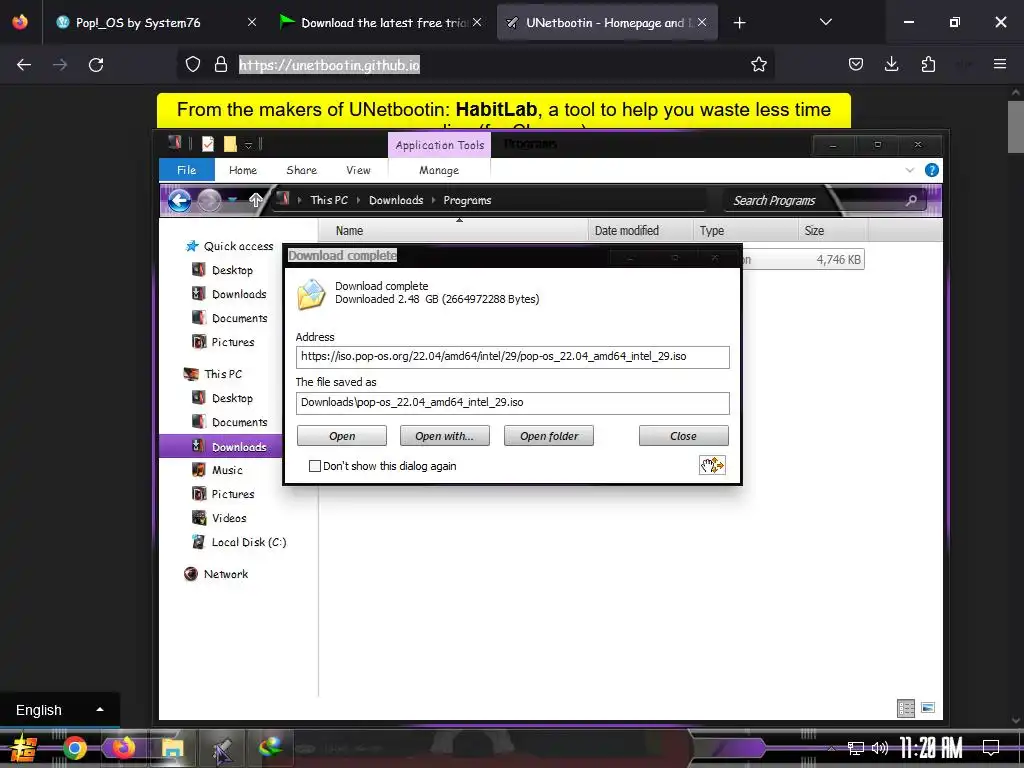Open the Share ribbon tab
Screen dimensions: 1024x768
pyautogui.click(x=302, y=170)
